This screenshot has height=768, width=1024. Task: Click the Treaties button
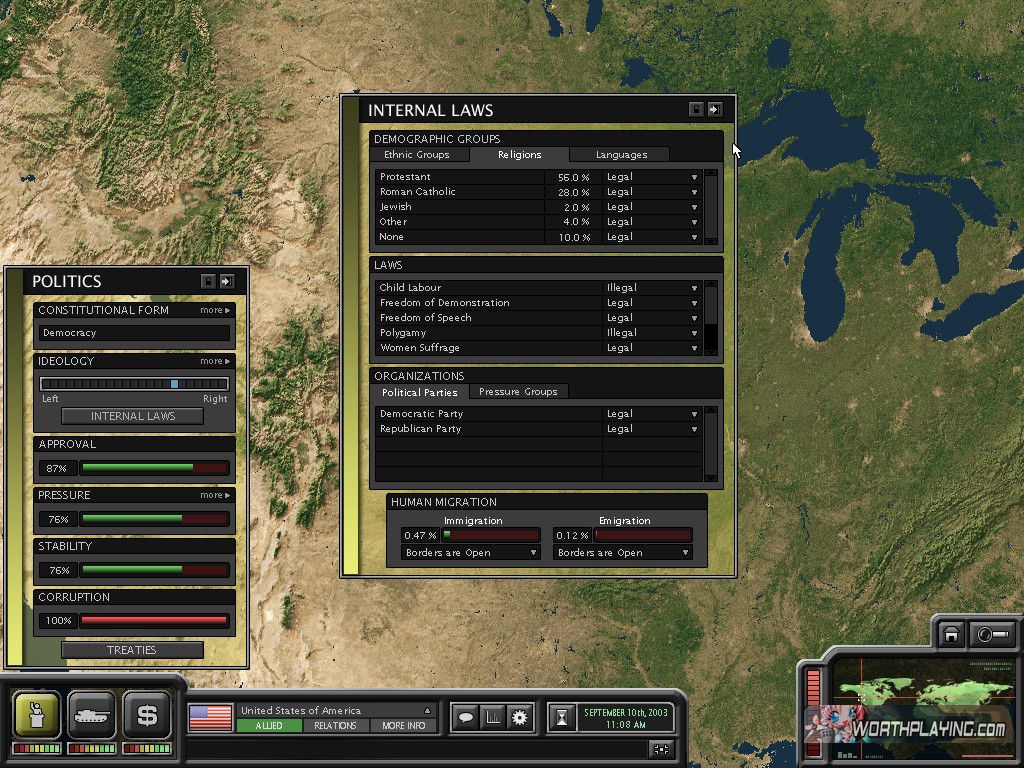tap(132, 650)
